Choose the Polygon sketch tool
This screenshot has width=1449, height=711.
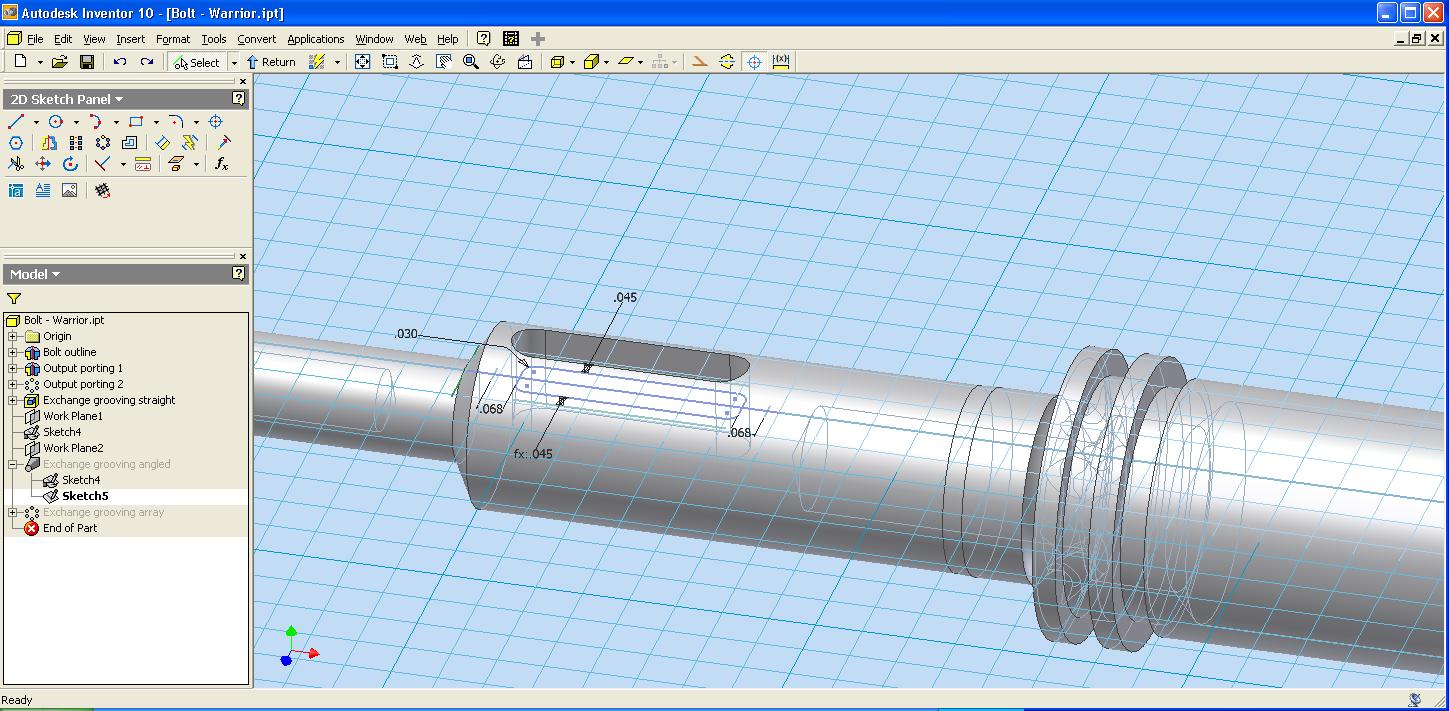16,143
